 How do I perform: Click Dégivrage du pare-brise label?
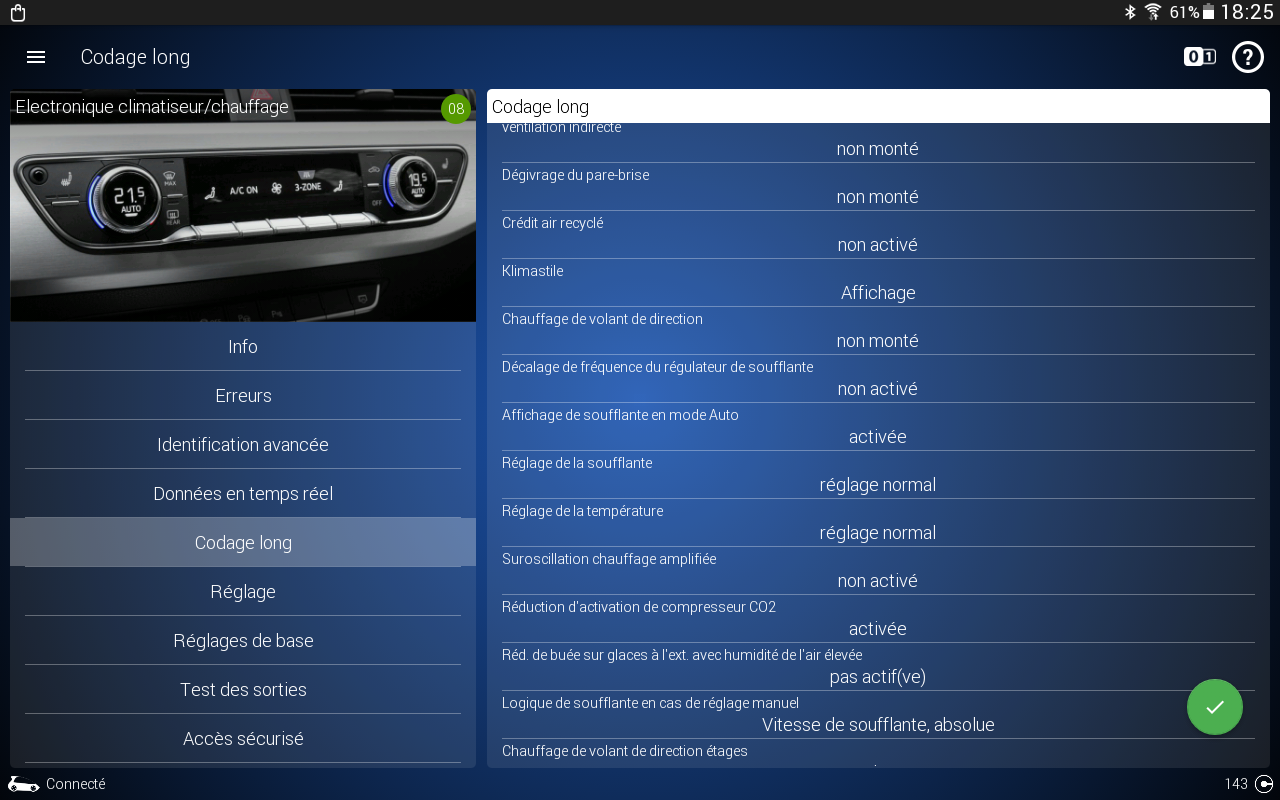(576, 175)
